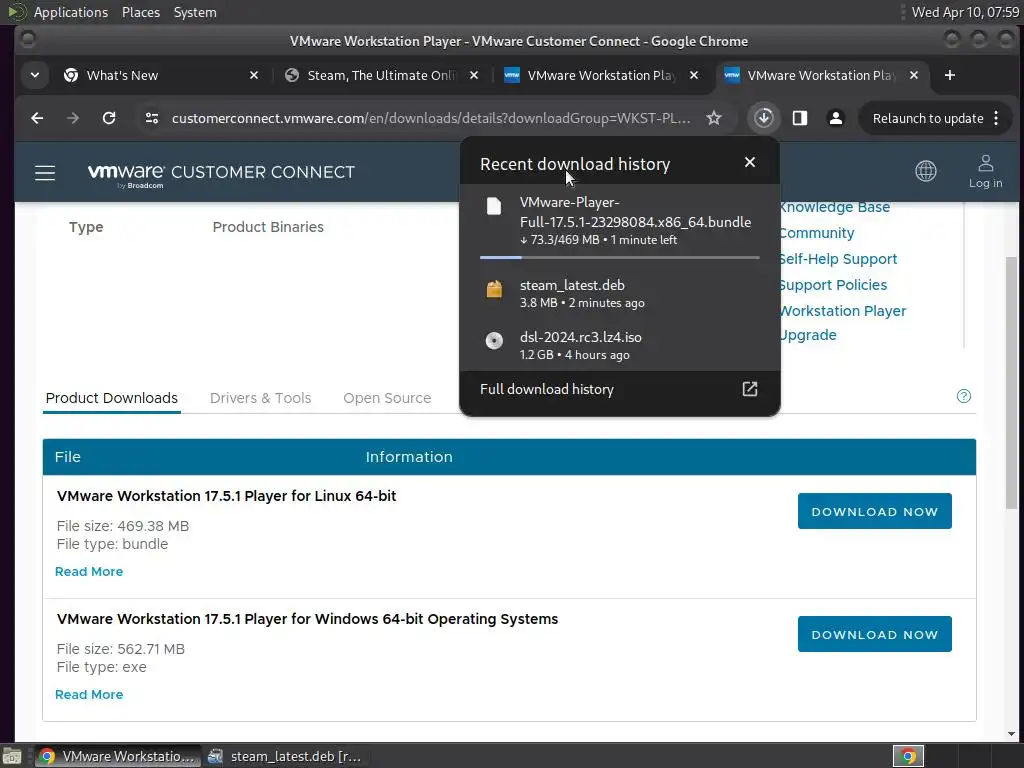Toggle the downloads toolbar icon
The image size is (1024, 768).
tap(763, 118)
